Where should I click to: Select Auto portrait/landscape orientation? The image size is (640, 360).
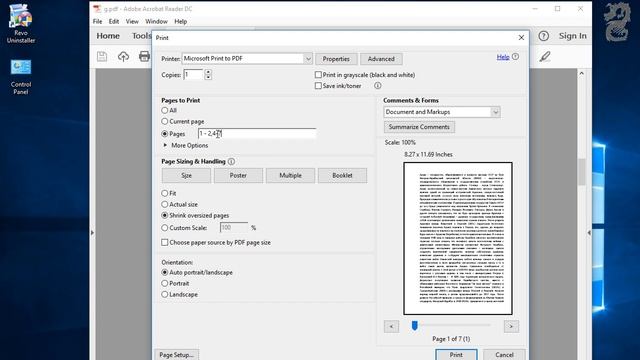point(164,272)
